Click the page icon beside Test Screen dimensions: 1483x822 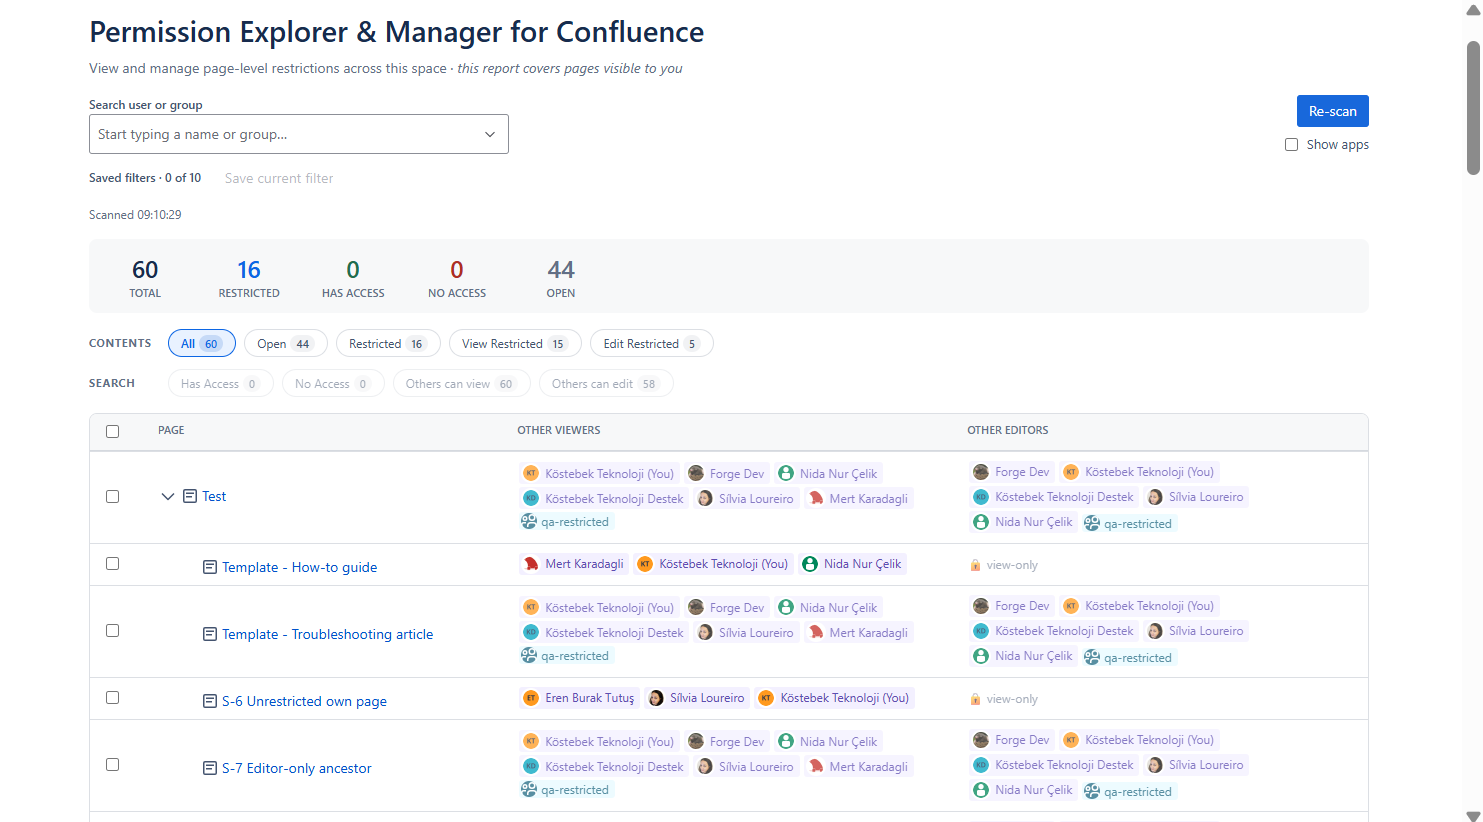pos(190,496)
